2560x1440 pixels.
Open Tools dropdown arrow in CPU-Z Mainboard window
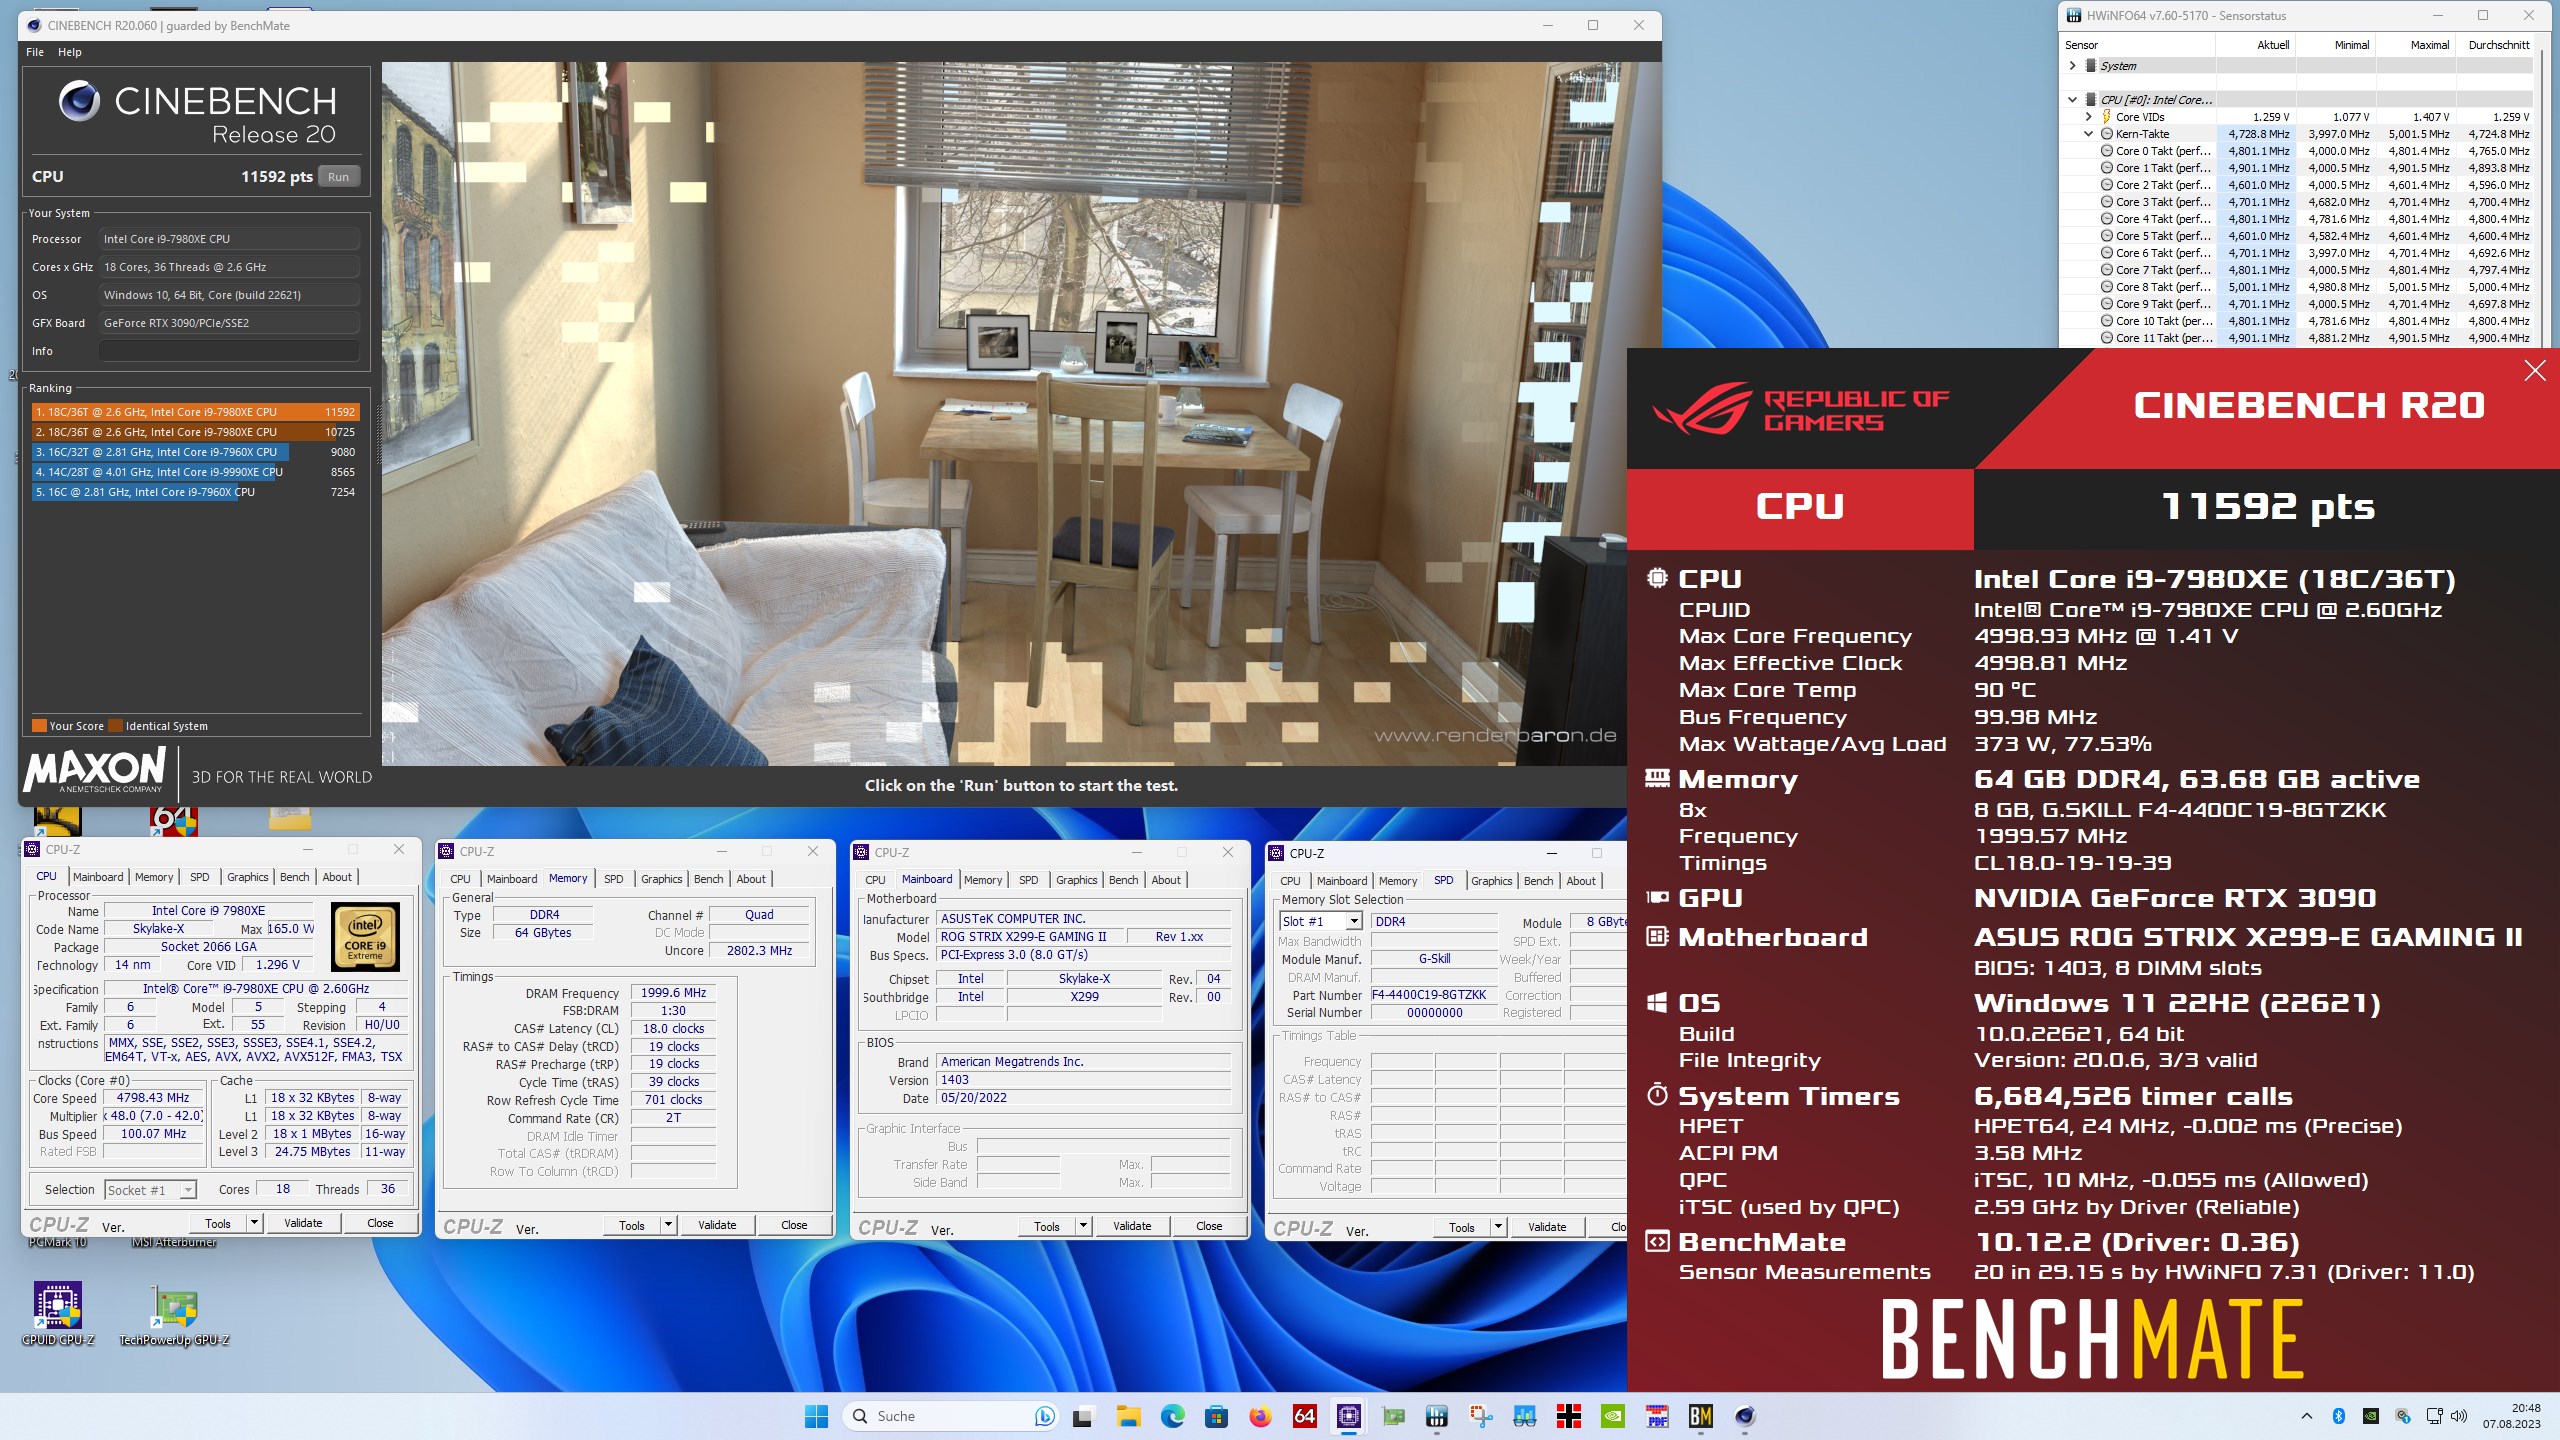tap(1083, 1226)
